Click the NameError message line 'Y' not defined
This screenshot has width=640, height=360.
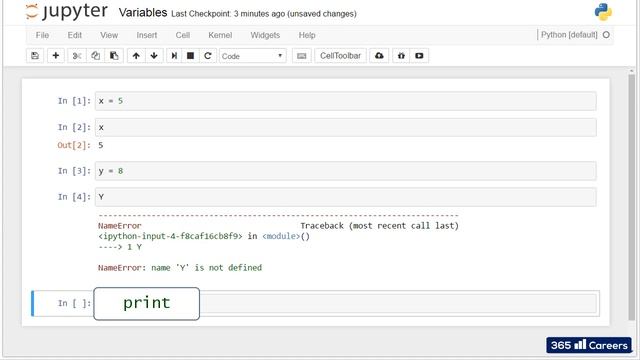point(180,268)
